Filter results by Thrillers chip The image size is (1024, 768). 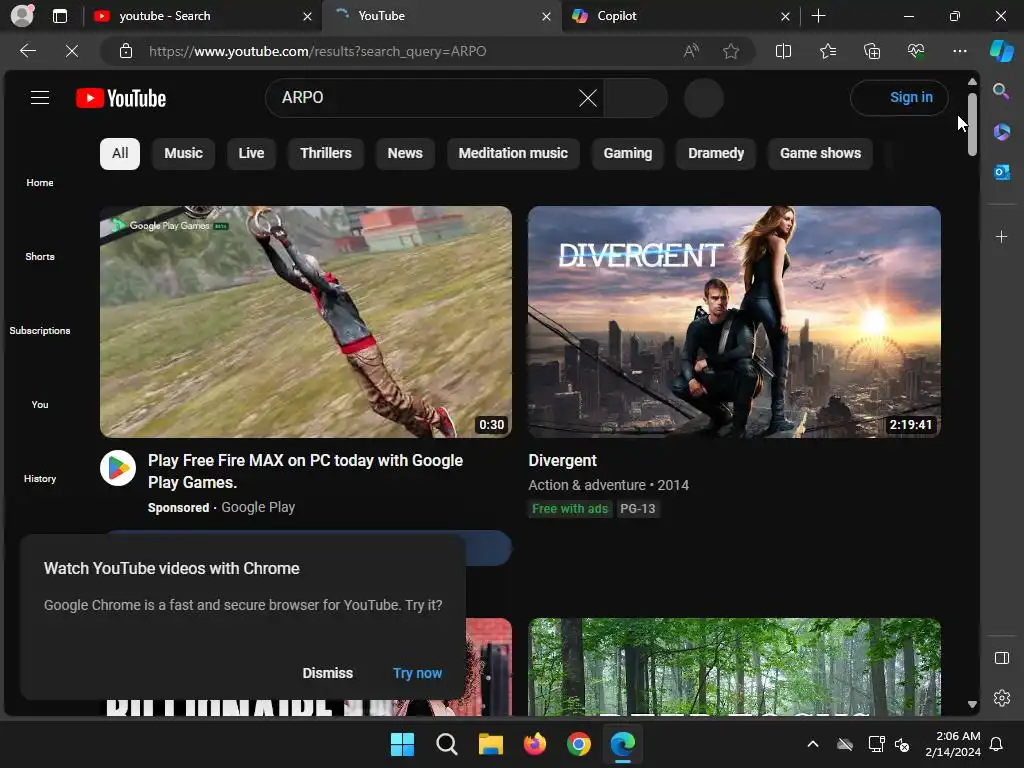[326, 153]
